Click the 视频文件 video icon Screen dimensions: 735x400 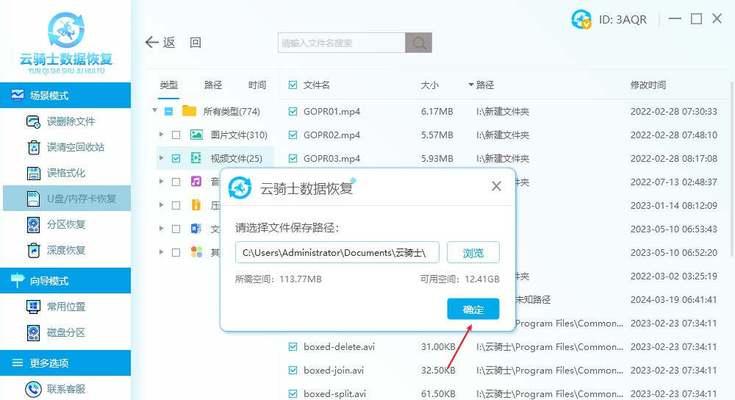pyautogui.click(x=196, y=158)
